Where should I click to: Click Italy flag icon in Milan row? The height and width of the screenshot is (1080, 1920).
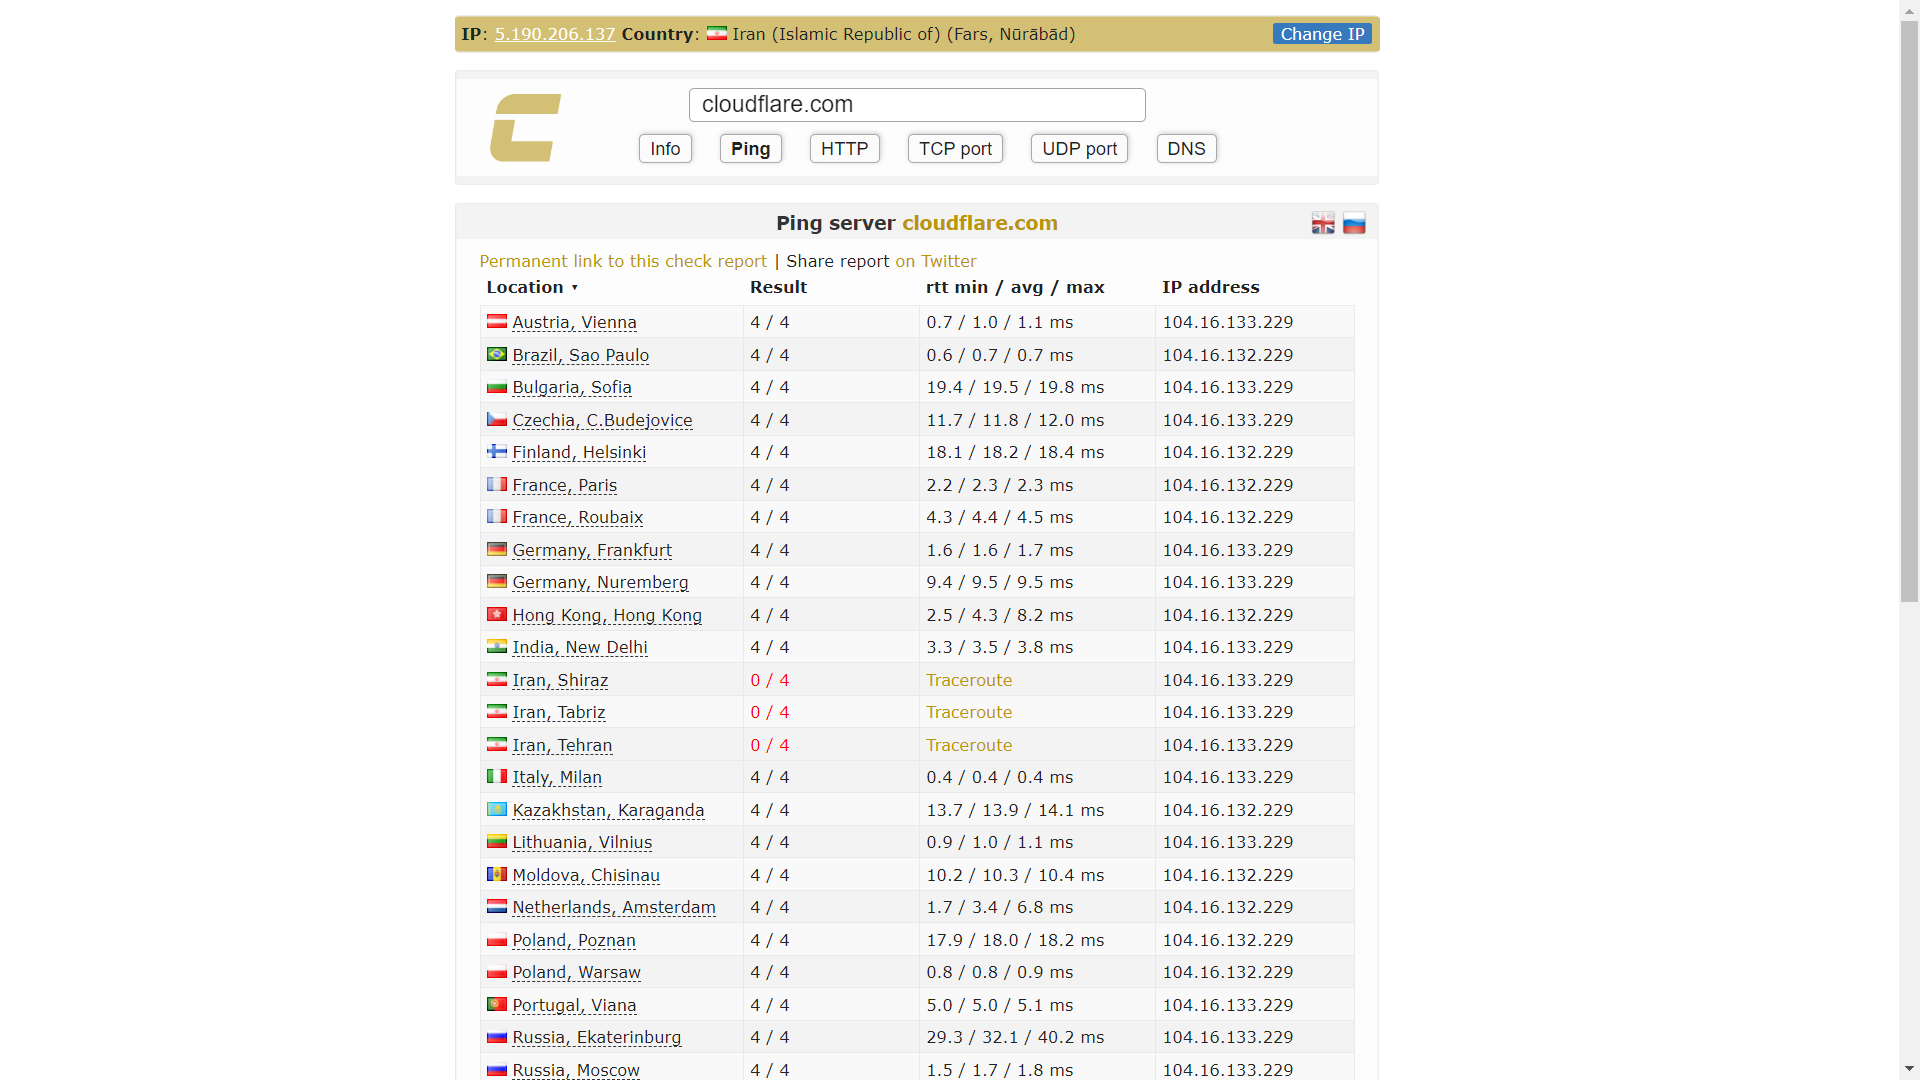coord(497,776)
